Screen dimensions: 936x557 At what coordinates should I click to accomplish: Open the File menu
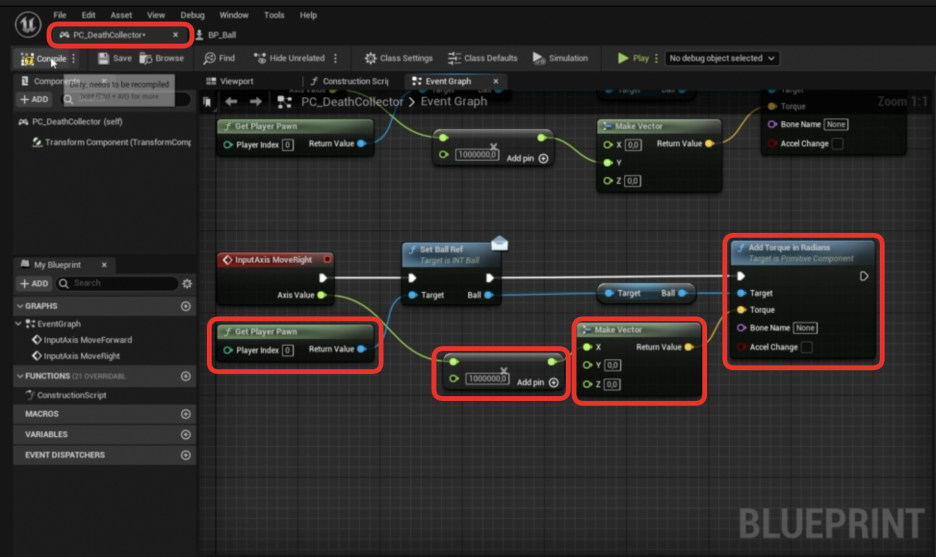(60, 15)
